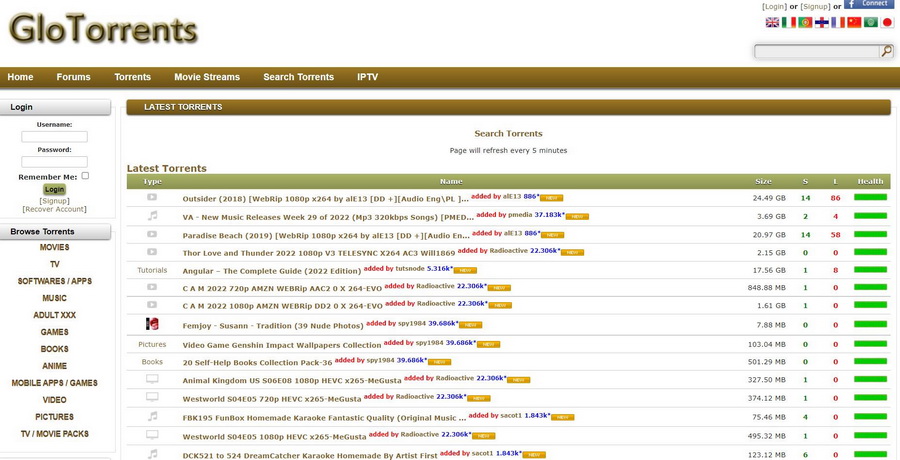
Task: Click the video type icon beside Outsider (2018)
Action: point(152,197)
